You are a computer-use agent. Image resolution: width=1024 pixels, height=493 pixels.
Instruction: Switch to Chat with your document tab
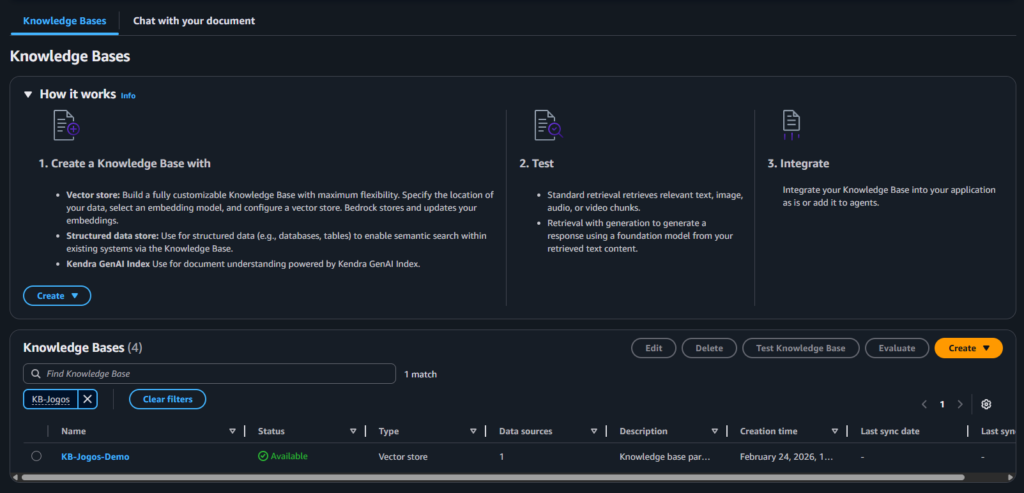[194, 20]
